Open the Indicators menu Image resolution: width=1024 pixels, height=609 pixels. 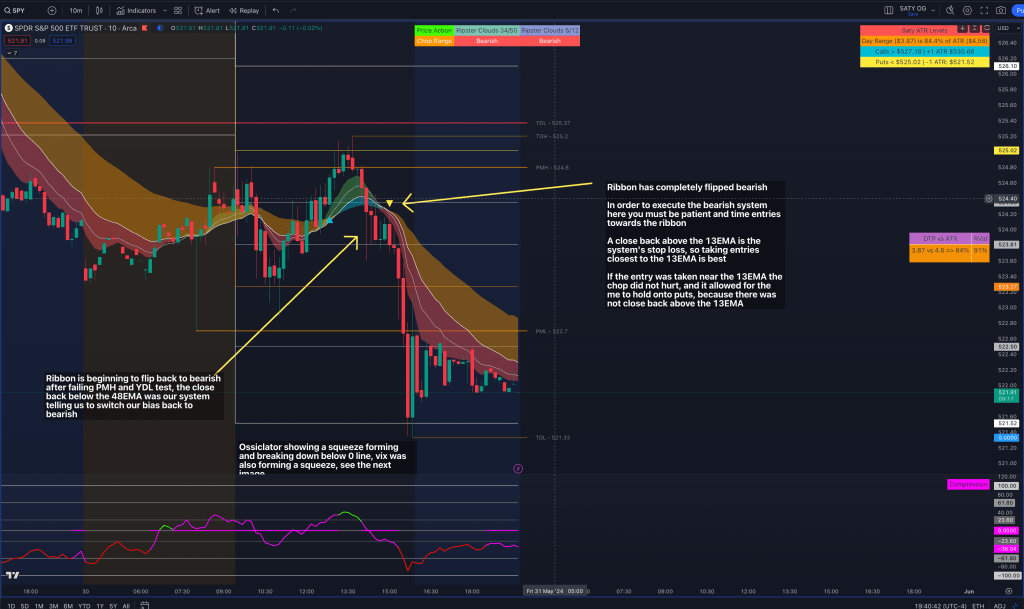click(137, 10)
